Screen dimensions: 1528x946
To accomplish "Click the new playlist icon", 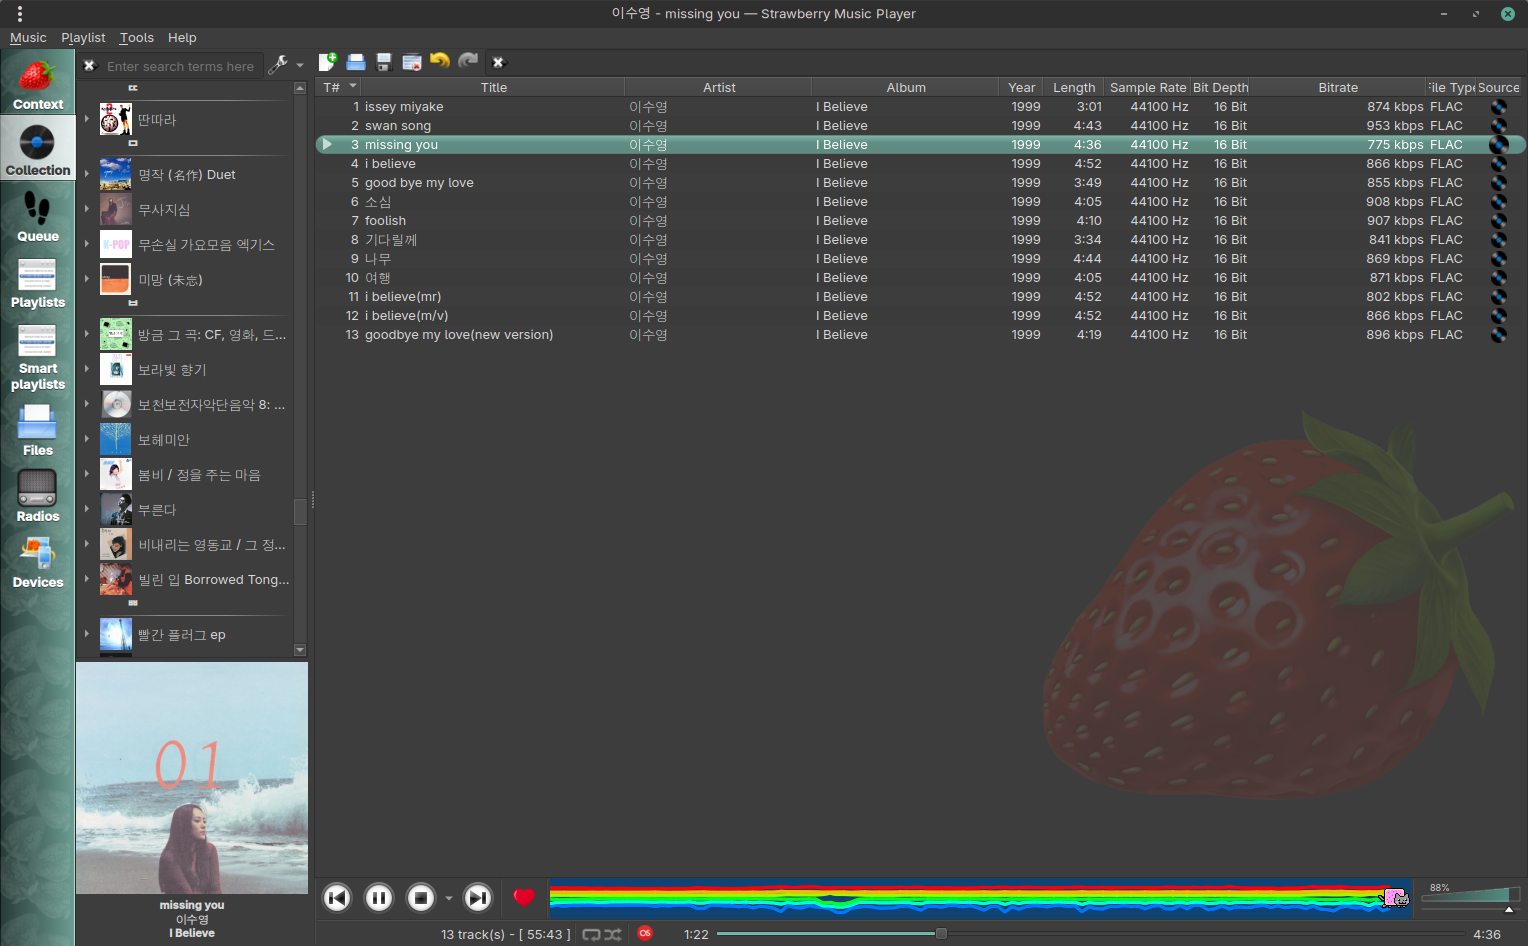I will 327,62.
